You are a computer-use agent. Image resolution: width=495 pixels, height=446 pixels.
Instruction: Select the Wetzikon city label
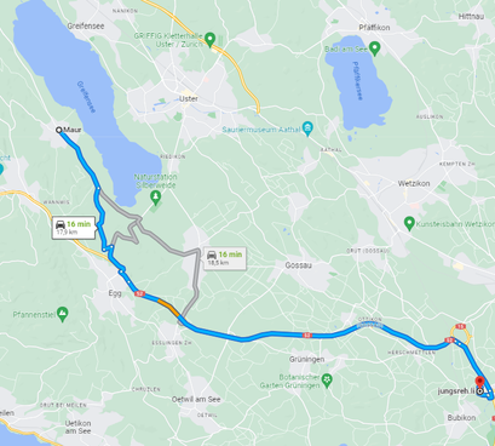click(414, 183)
